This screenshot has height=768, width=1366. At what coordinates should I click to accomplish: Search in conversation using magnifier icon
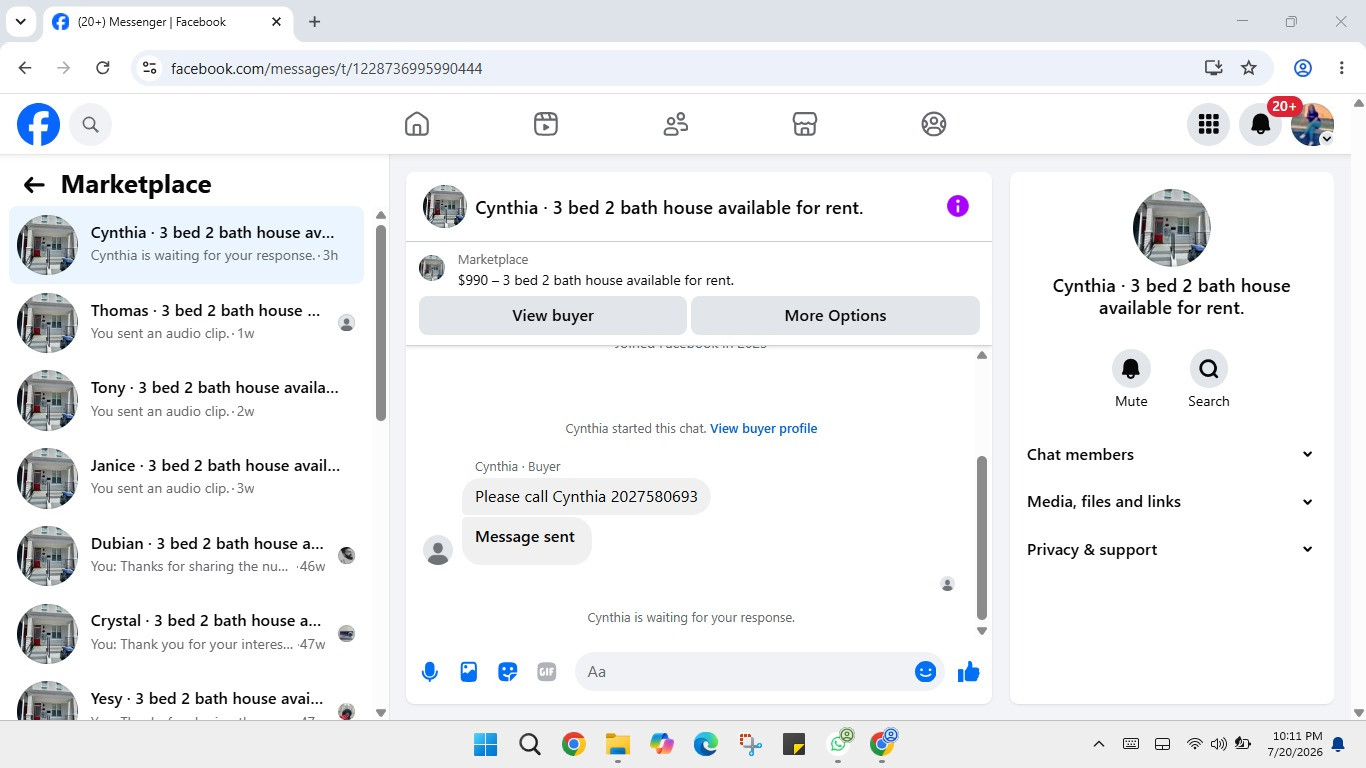pyautogui.click(x=1209, y=369)
